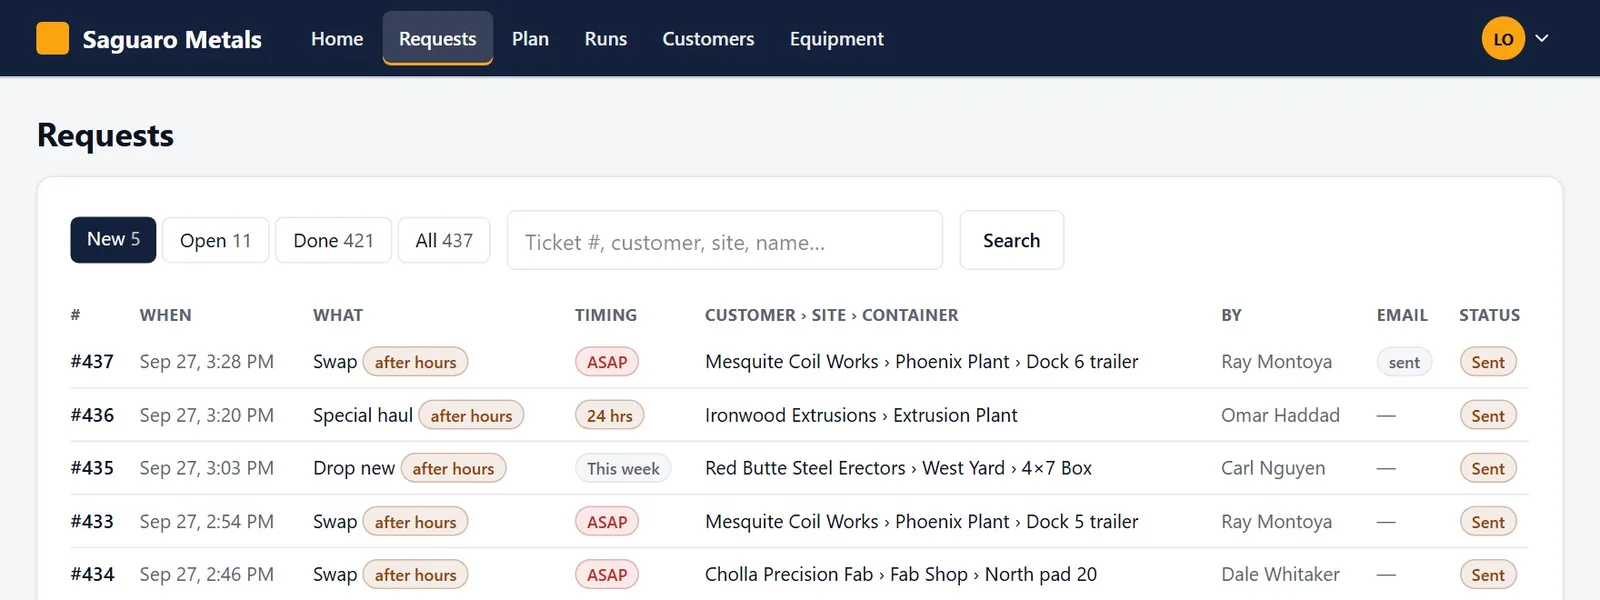1600x600 pixels.
Task: Click Sep 27, 3:20 PM timestamp
Action: [206, 415]
